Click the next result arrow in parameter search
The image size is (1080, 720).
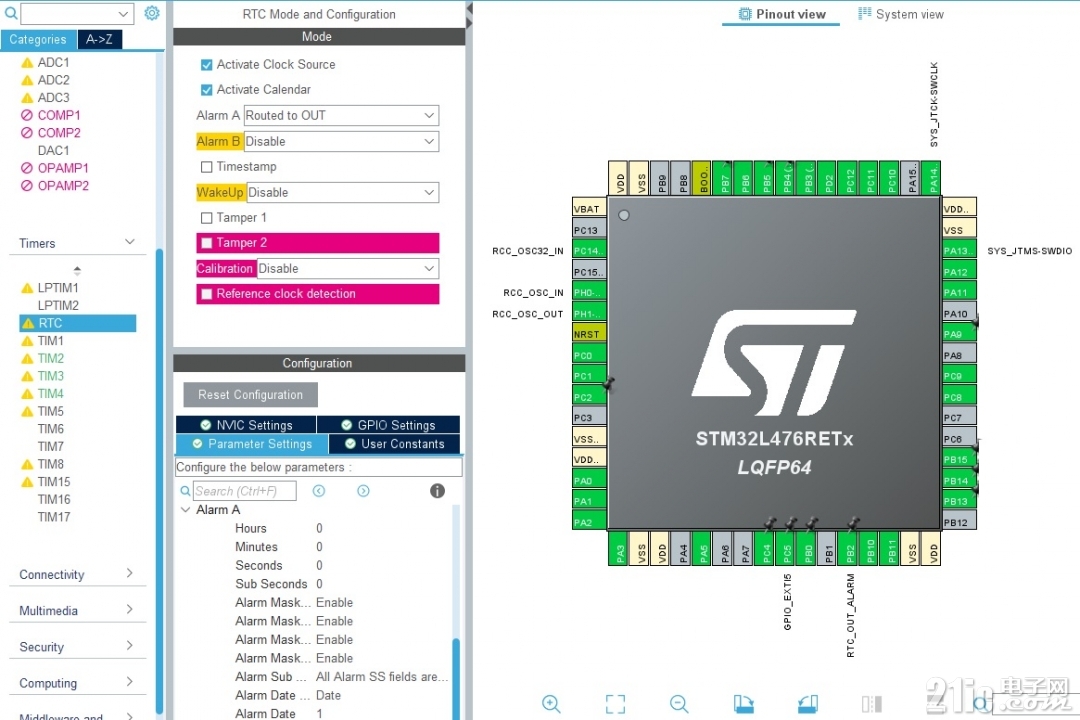point(363,491)
